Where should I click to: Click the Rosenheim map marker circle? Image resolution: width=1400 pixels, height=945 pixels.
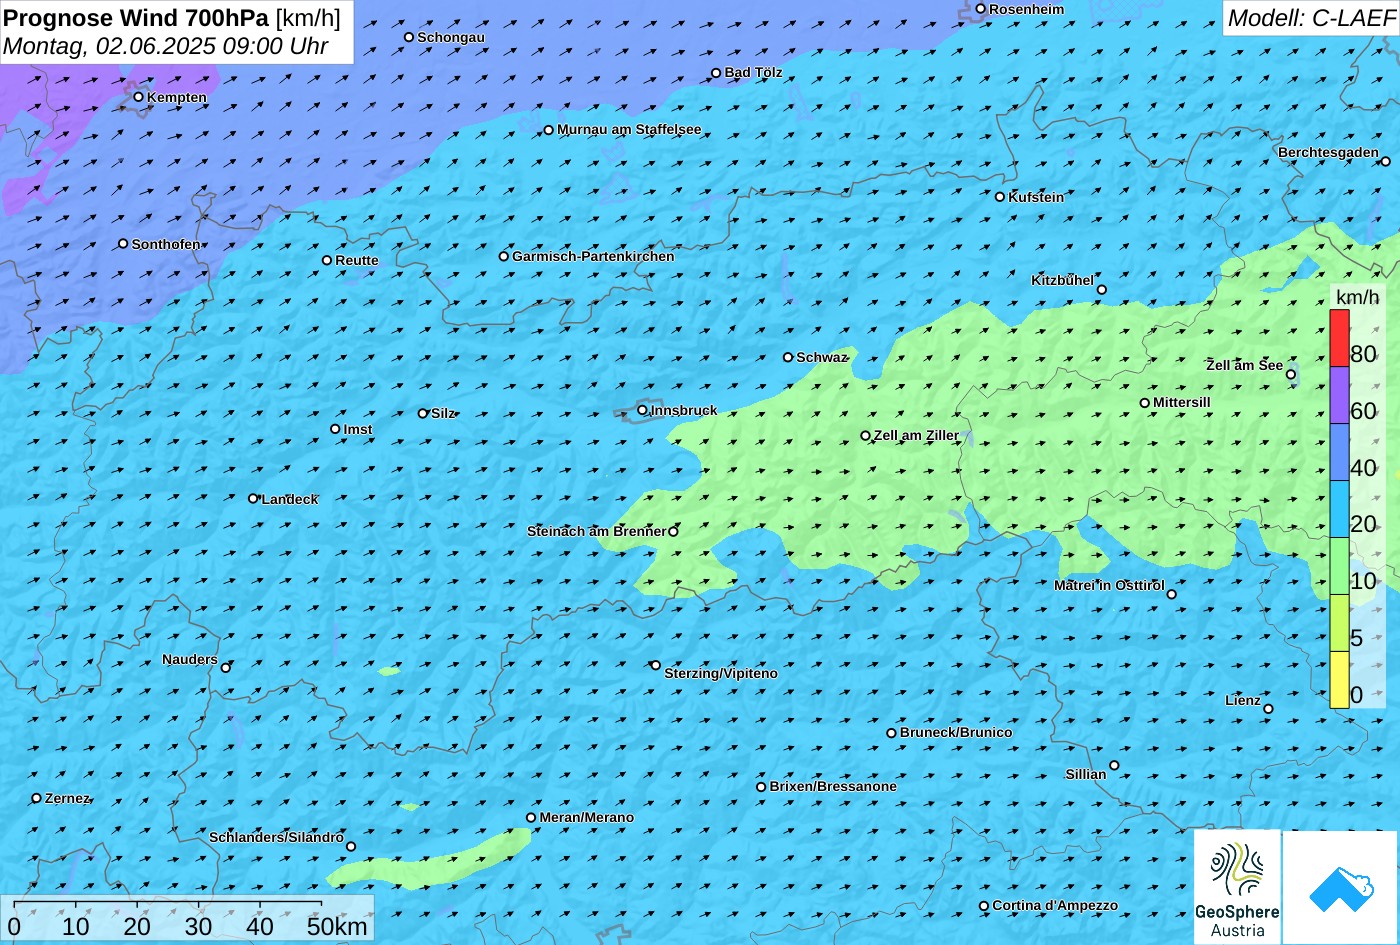click(981, 9)
